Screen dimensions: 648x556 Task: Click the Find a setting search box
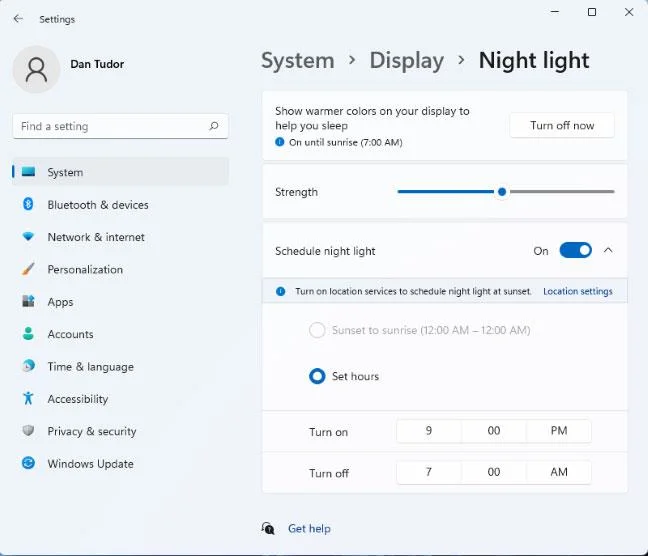(120, 126)
